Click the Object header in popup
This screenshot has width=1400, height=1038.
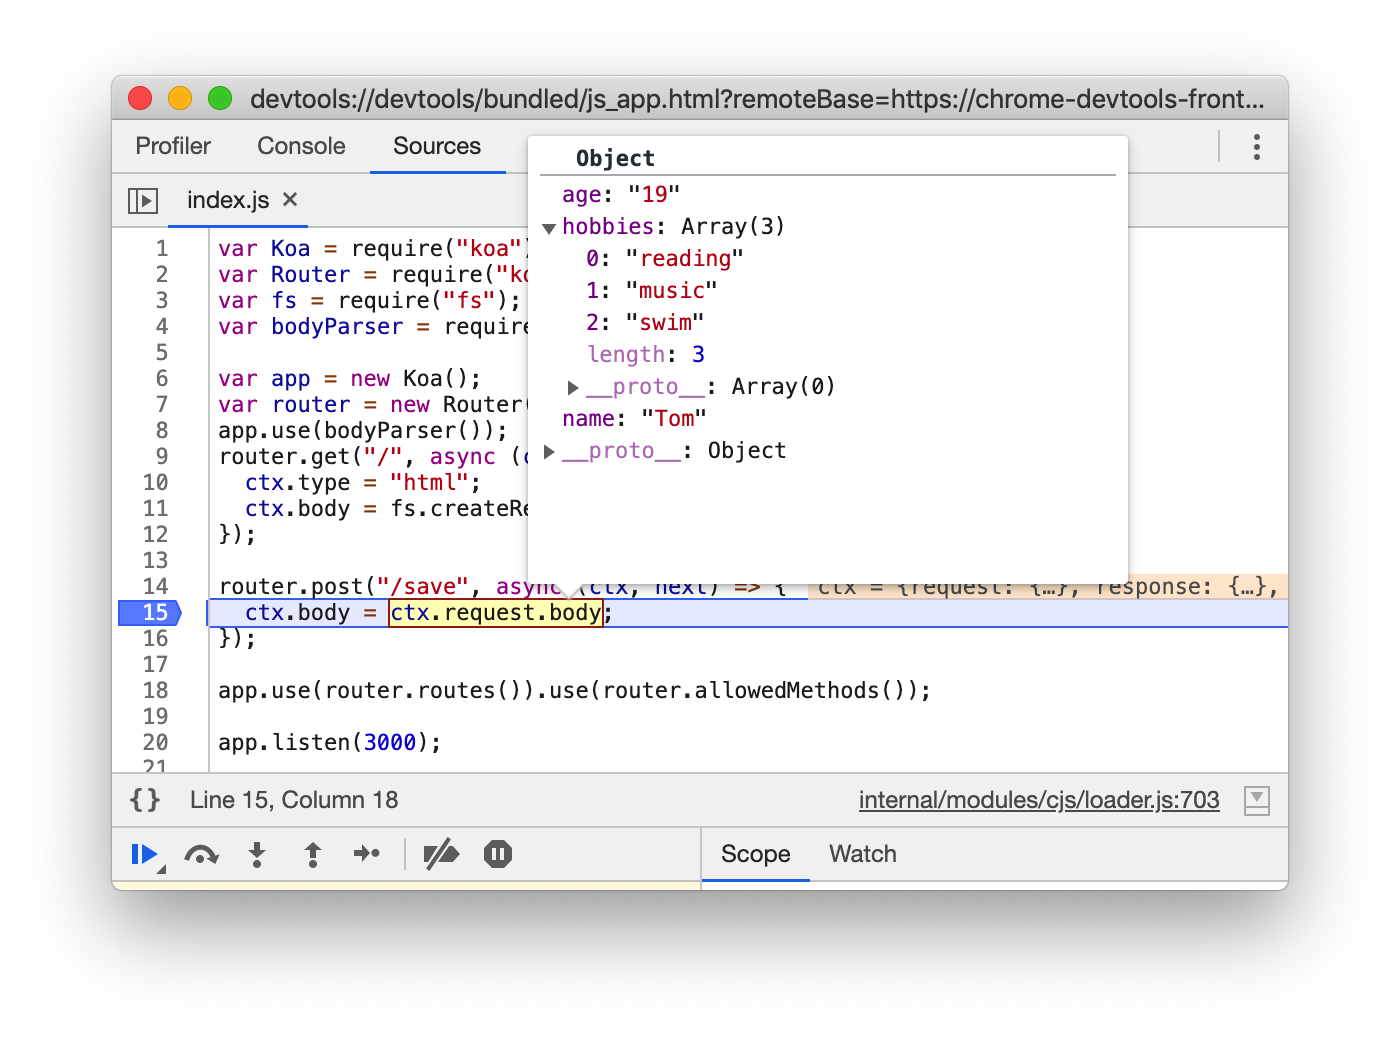615,158
